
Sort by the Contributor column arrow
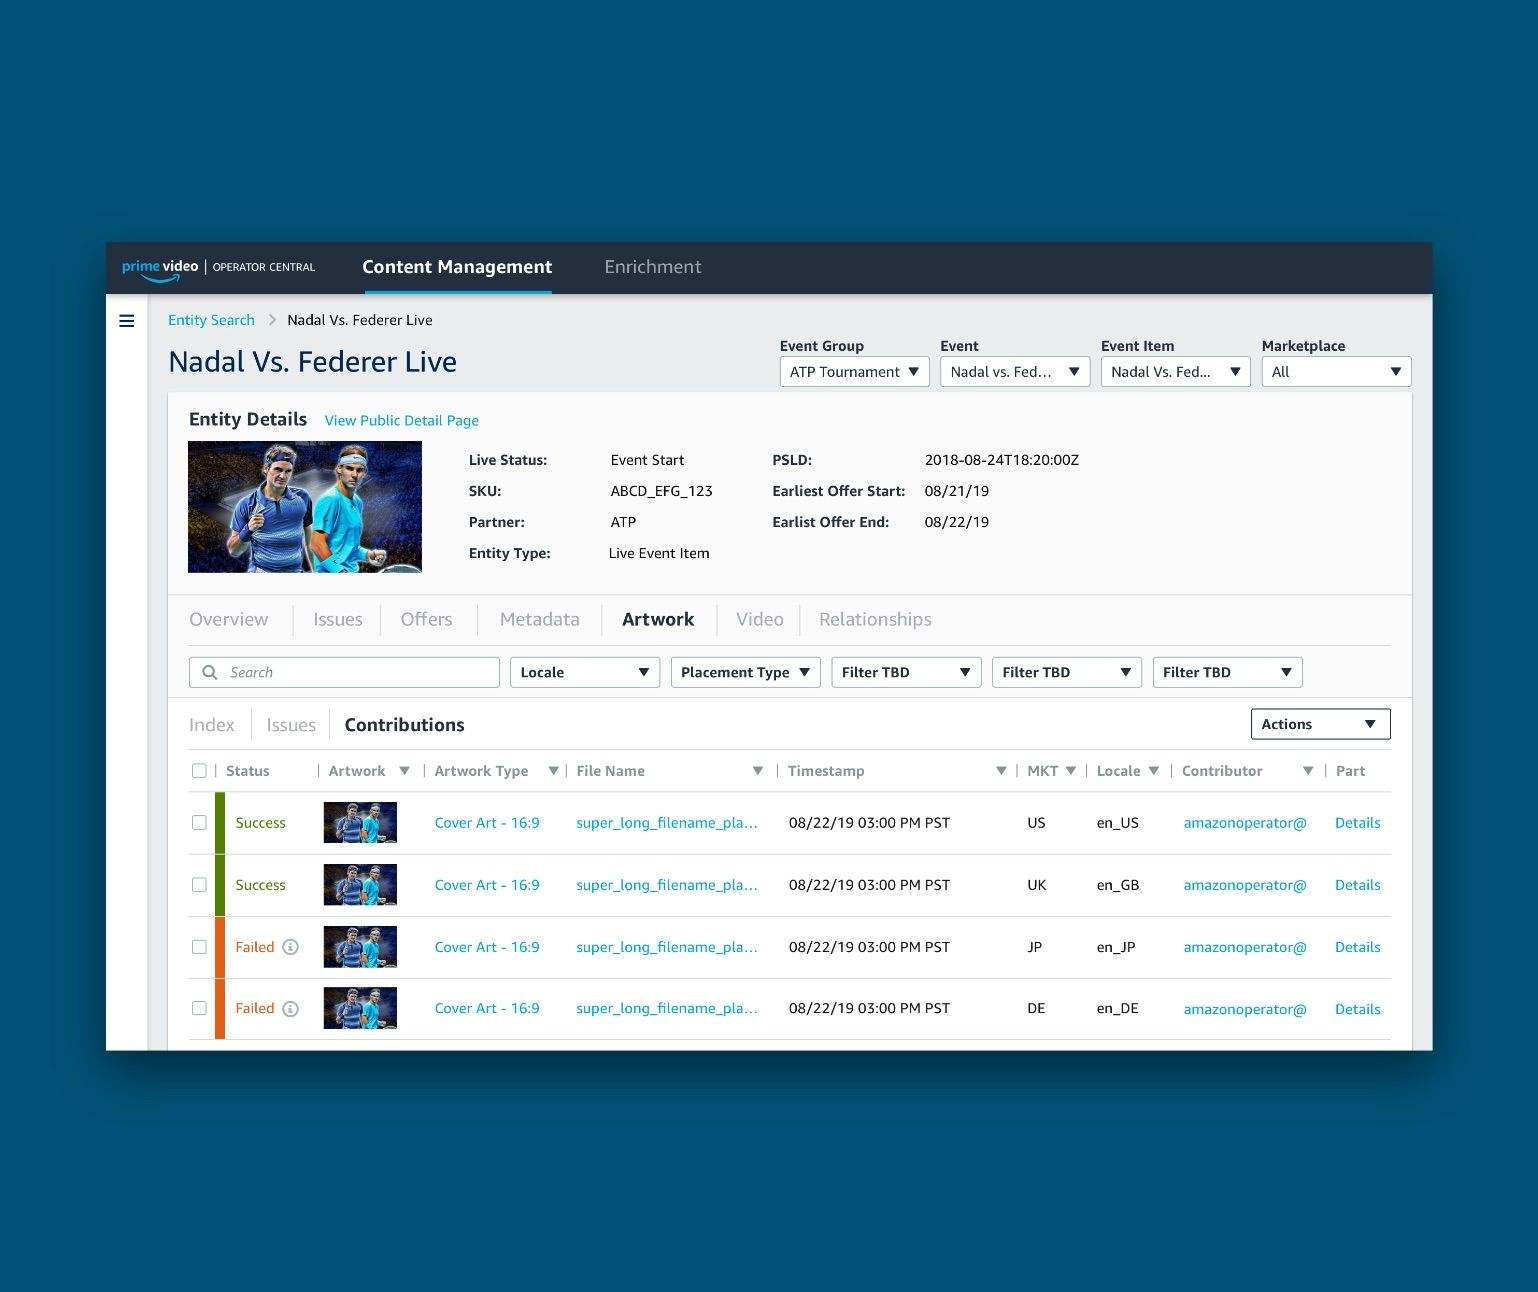point(1308,771)
